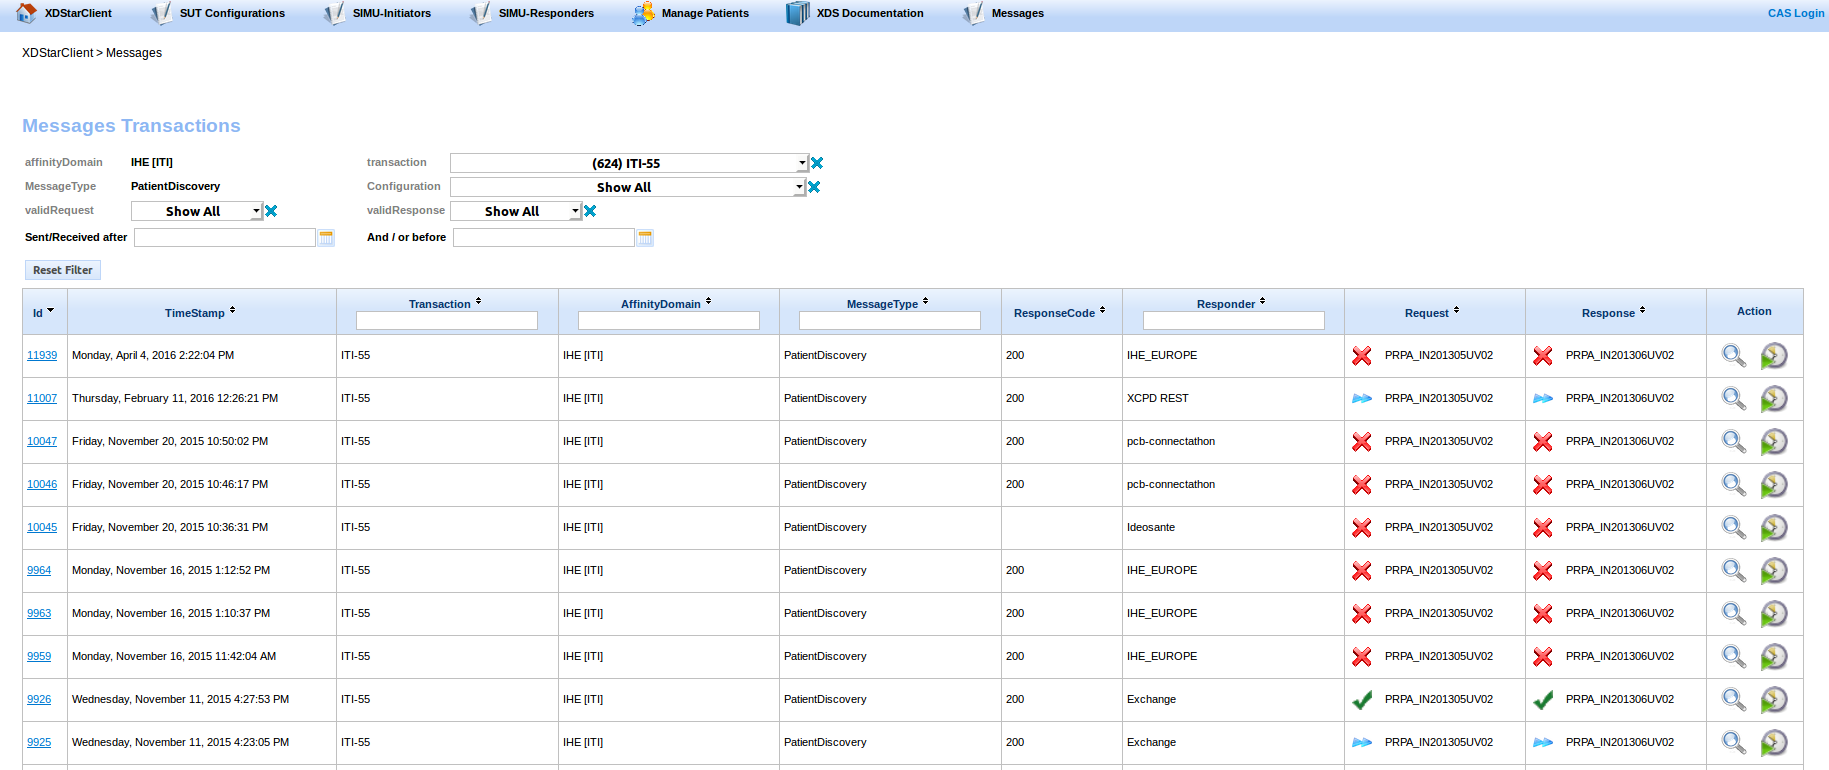1829x770 pixels.
Task: View details magnifier for message 11939
Action: [1733, 355]
